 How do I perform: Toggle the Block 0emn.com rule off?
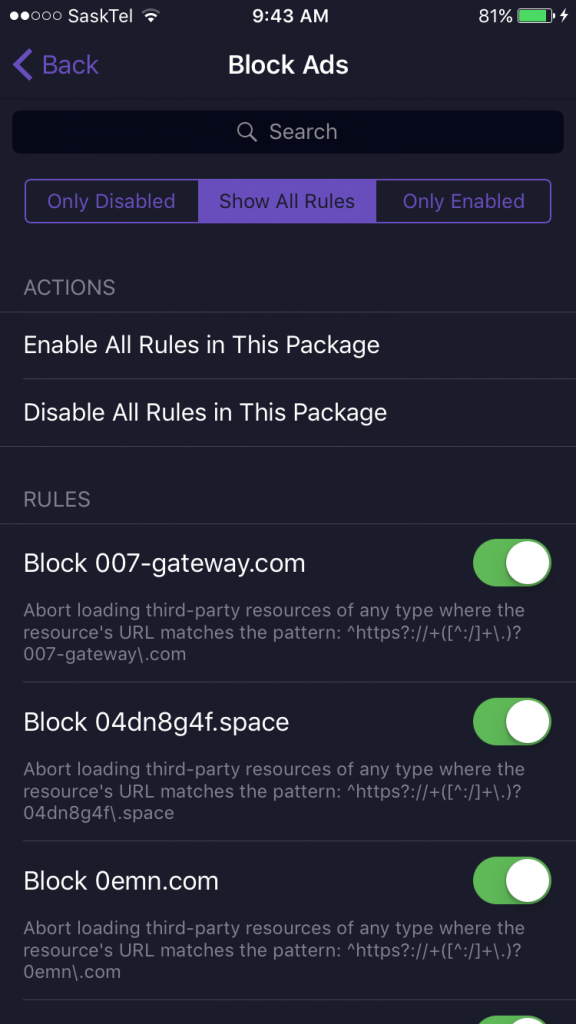point(511,880)
